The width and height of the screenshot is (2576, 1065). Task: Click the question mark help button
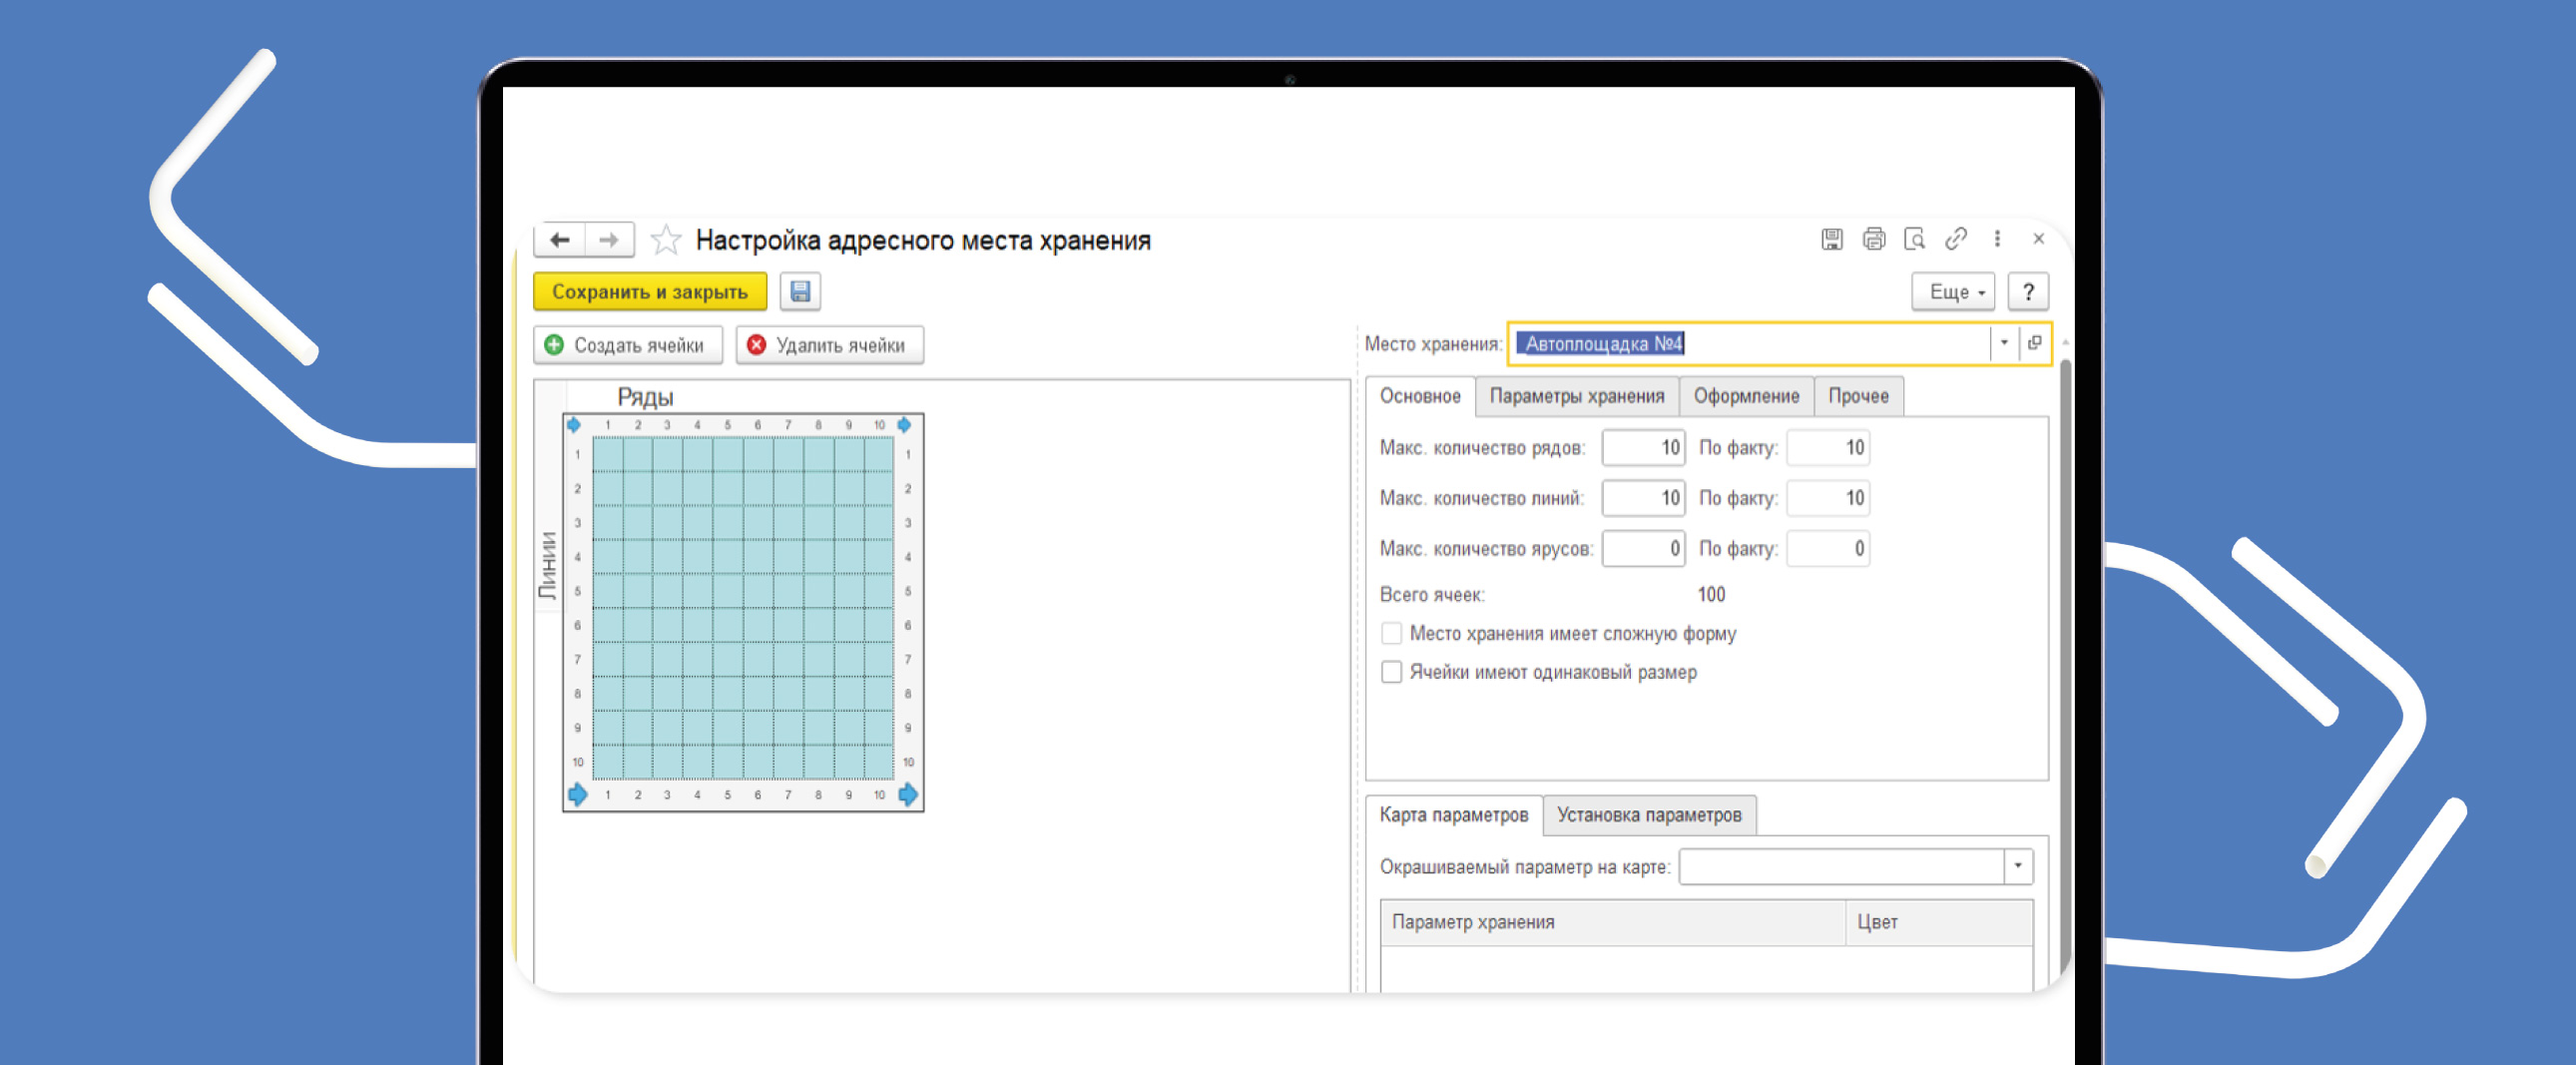coord(2027,292)
